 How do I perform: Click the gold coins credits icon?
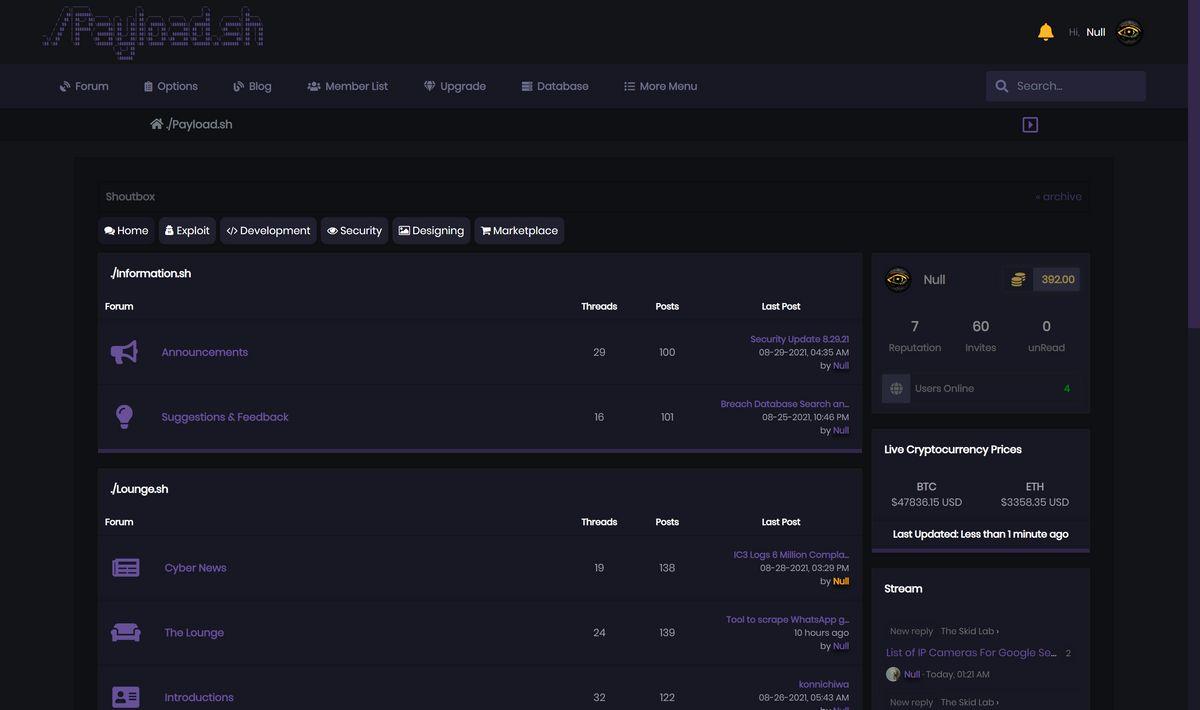tap(1017, 280)
